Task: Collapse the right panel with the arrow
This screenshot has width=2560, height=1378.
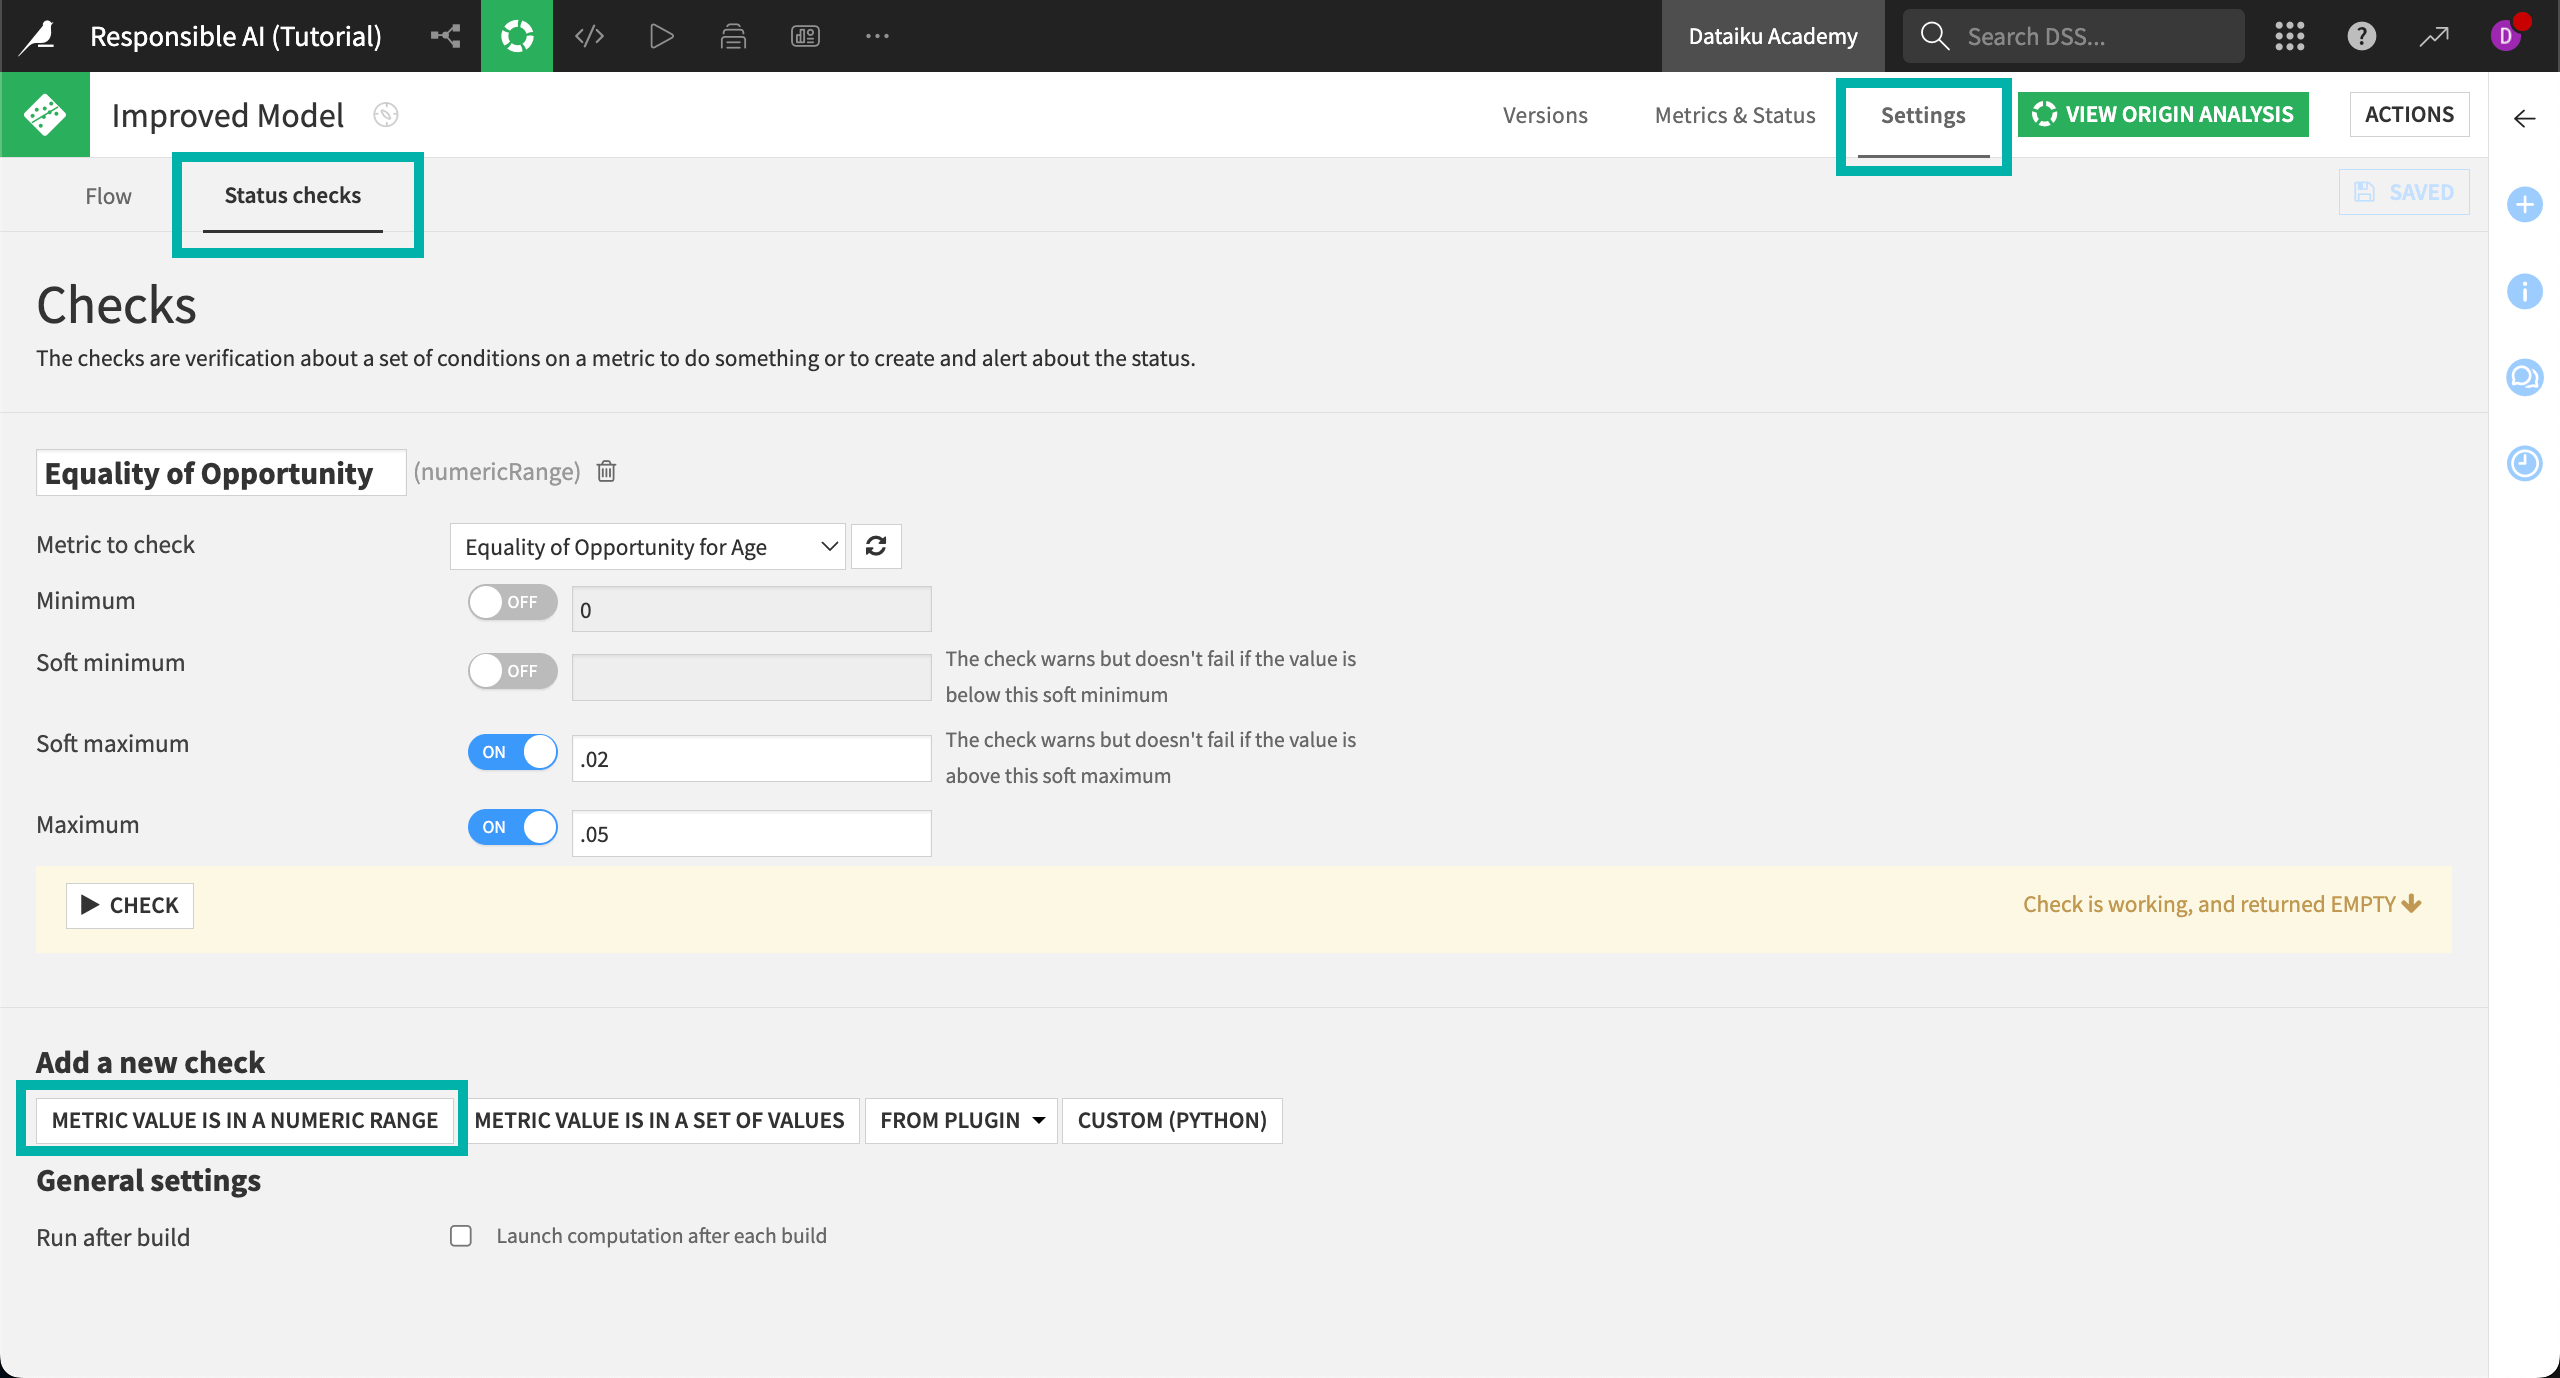Action: 2526,118
